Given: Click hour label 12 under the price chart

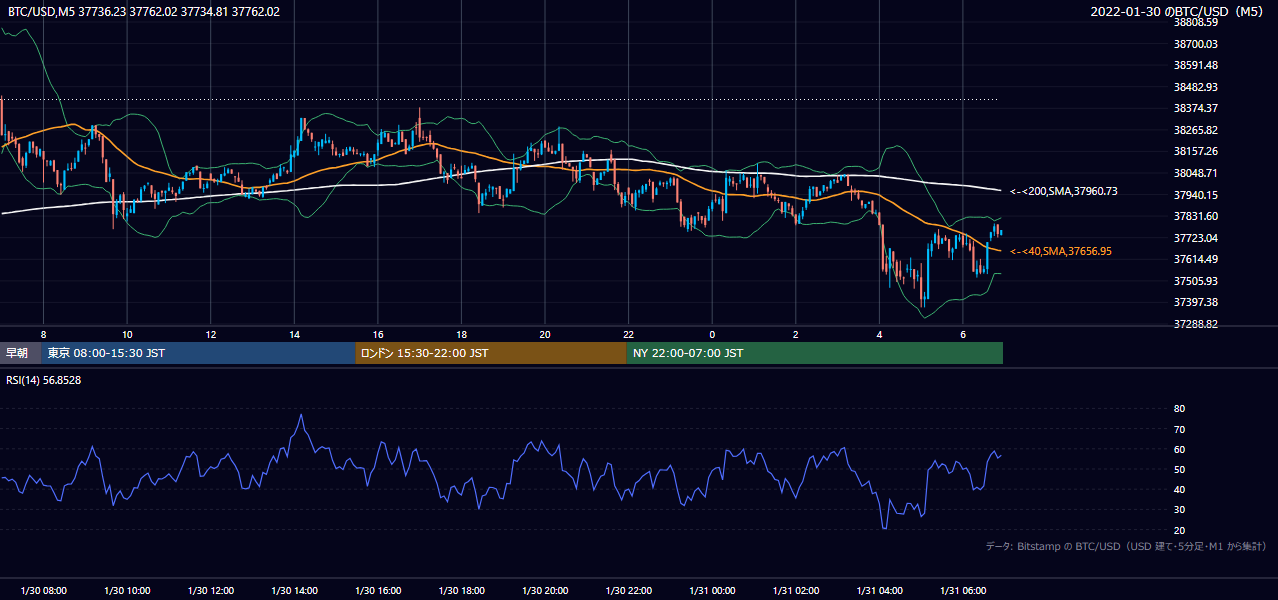Looking at the screenshot, I should (x=211, y=334).
